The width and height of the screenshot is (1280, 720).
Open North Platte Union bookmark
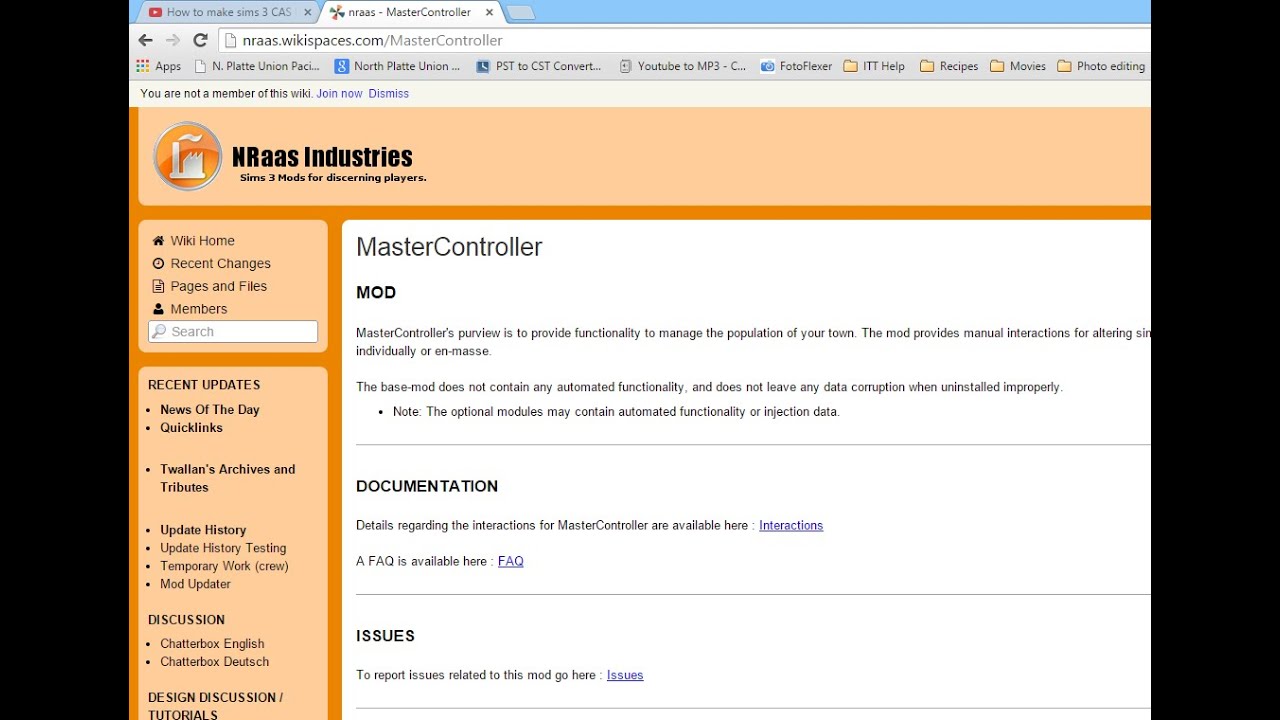pos(397,66)
